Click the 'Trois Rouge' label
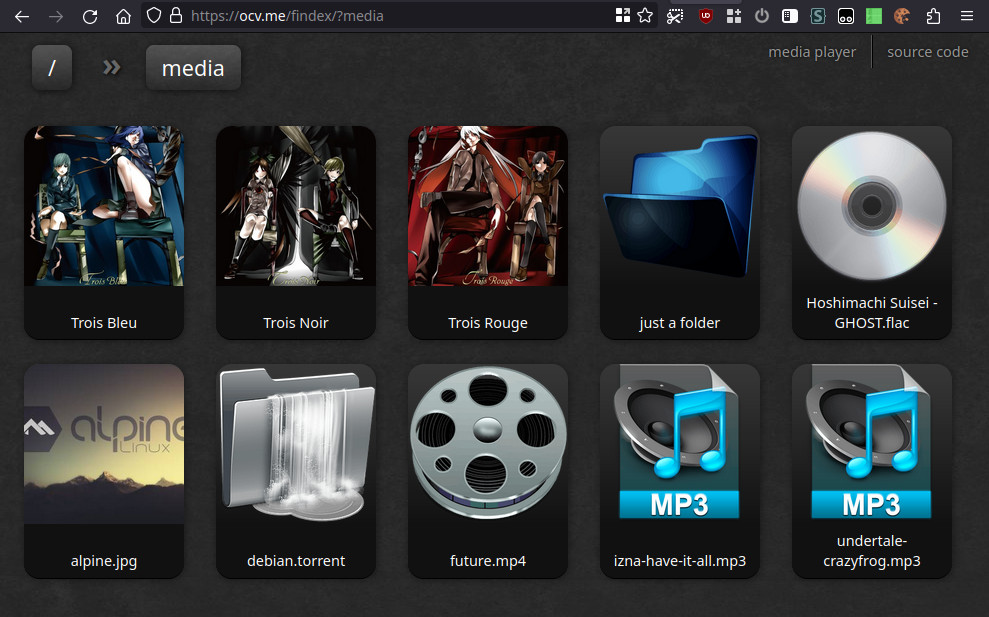The image size is (989, 617). [488, 323]
